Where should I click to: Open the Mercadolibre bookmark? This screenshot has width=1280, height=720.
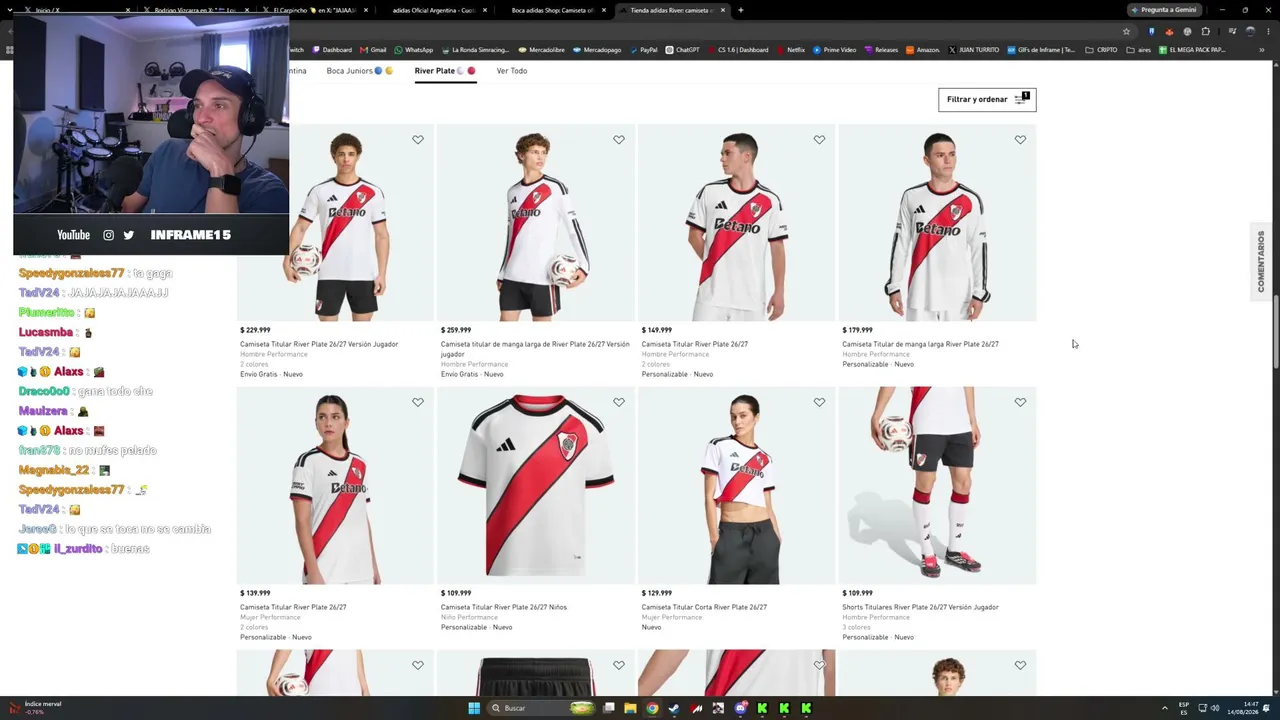(541, 50)
